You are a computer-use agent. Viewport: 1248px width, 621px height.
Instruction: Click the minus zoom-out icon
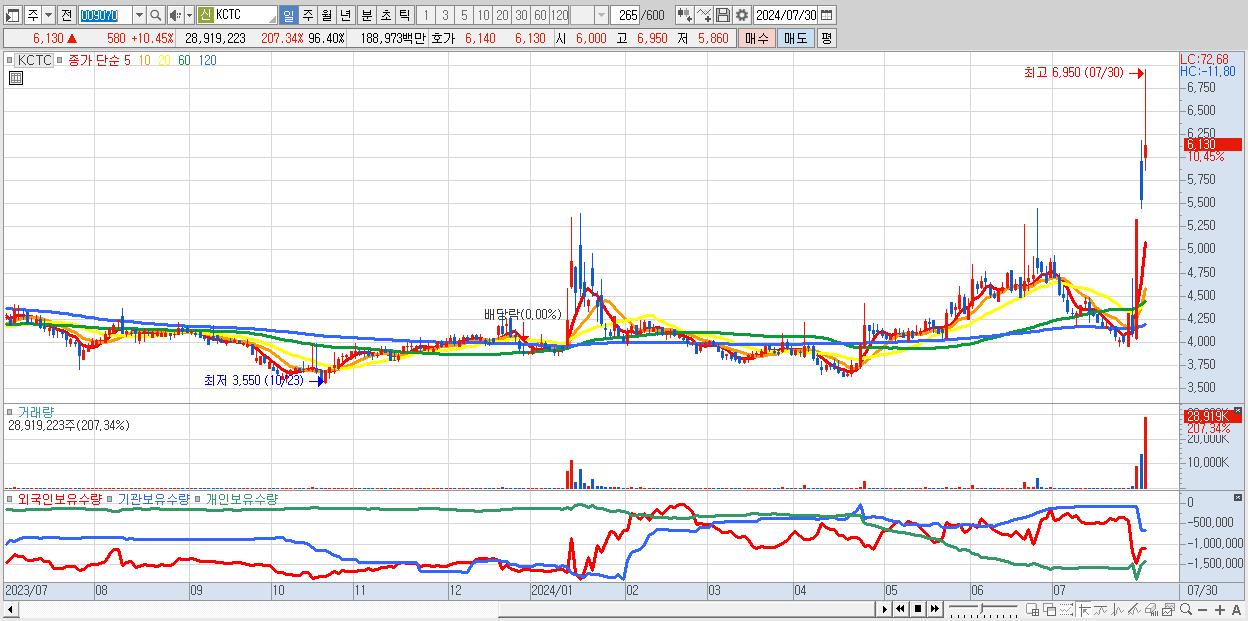(x=1202, y=610)
